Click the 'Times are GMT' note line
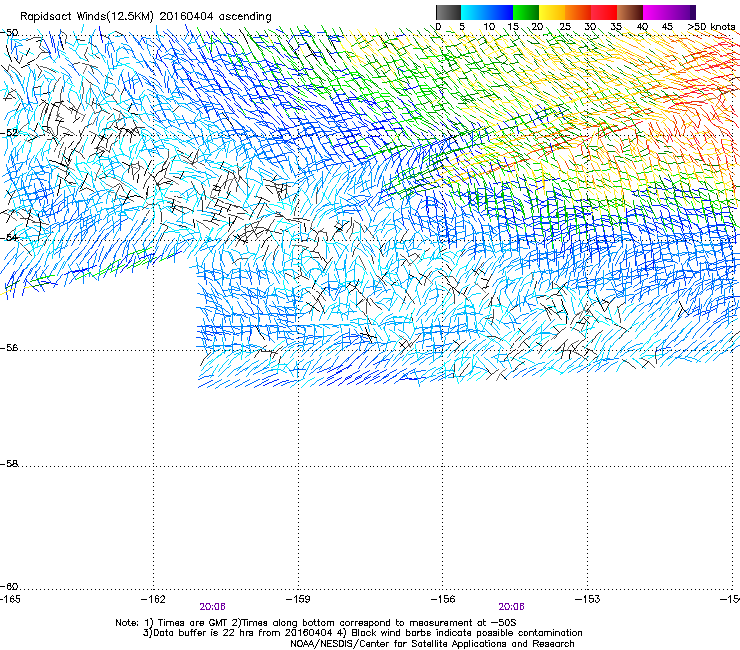The image size is (740, 650). click(316, 623)
